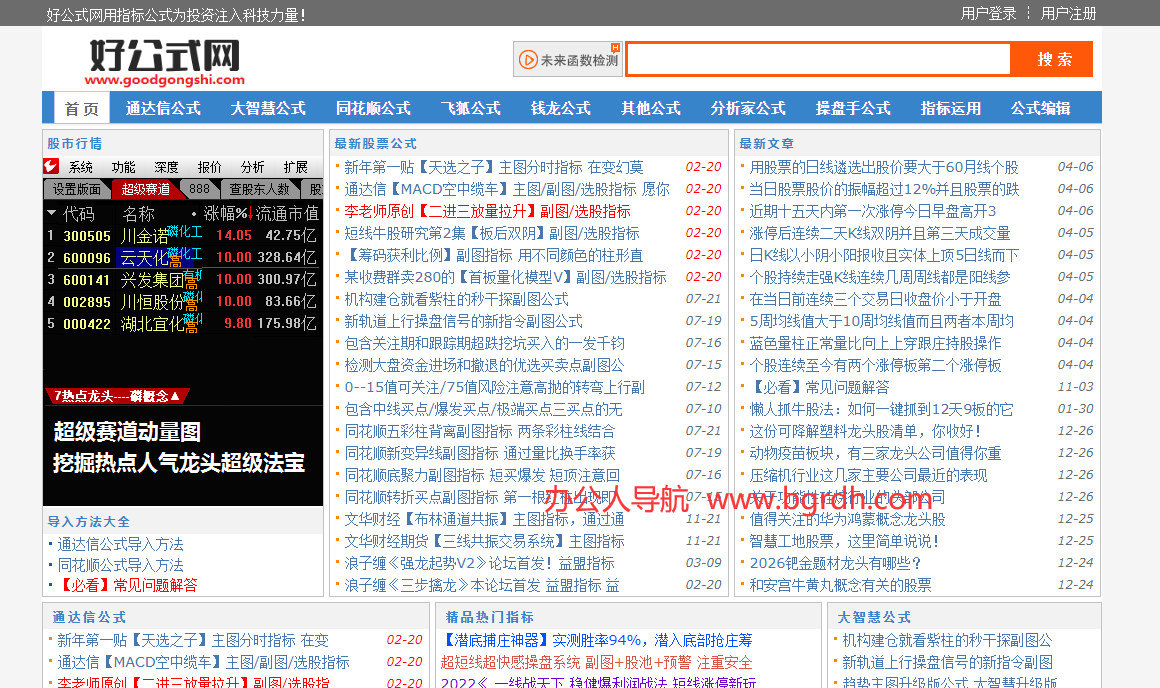Click the 好公式网 site logo
The height and width of the screenshot is (688, 1160).
(x=164, y=62)
